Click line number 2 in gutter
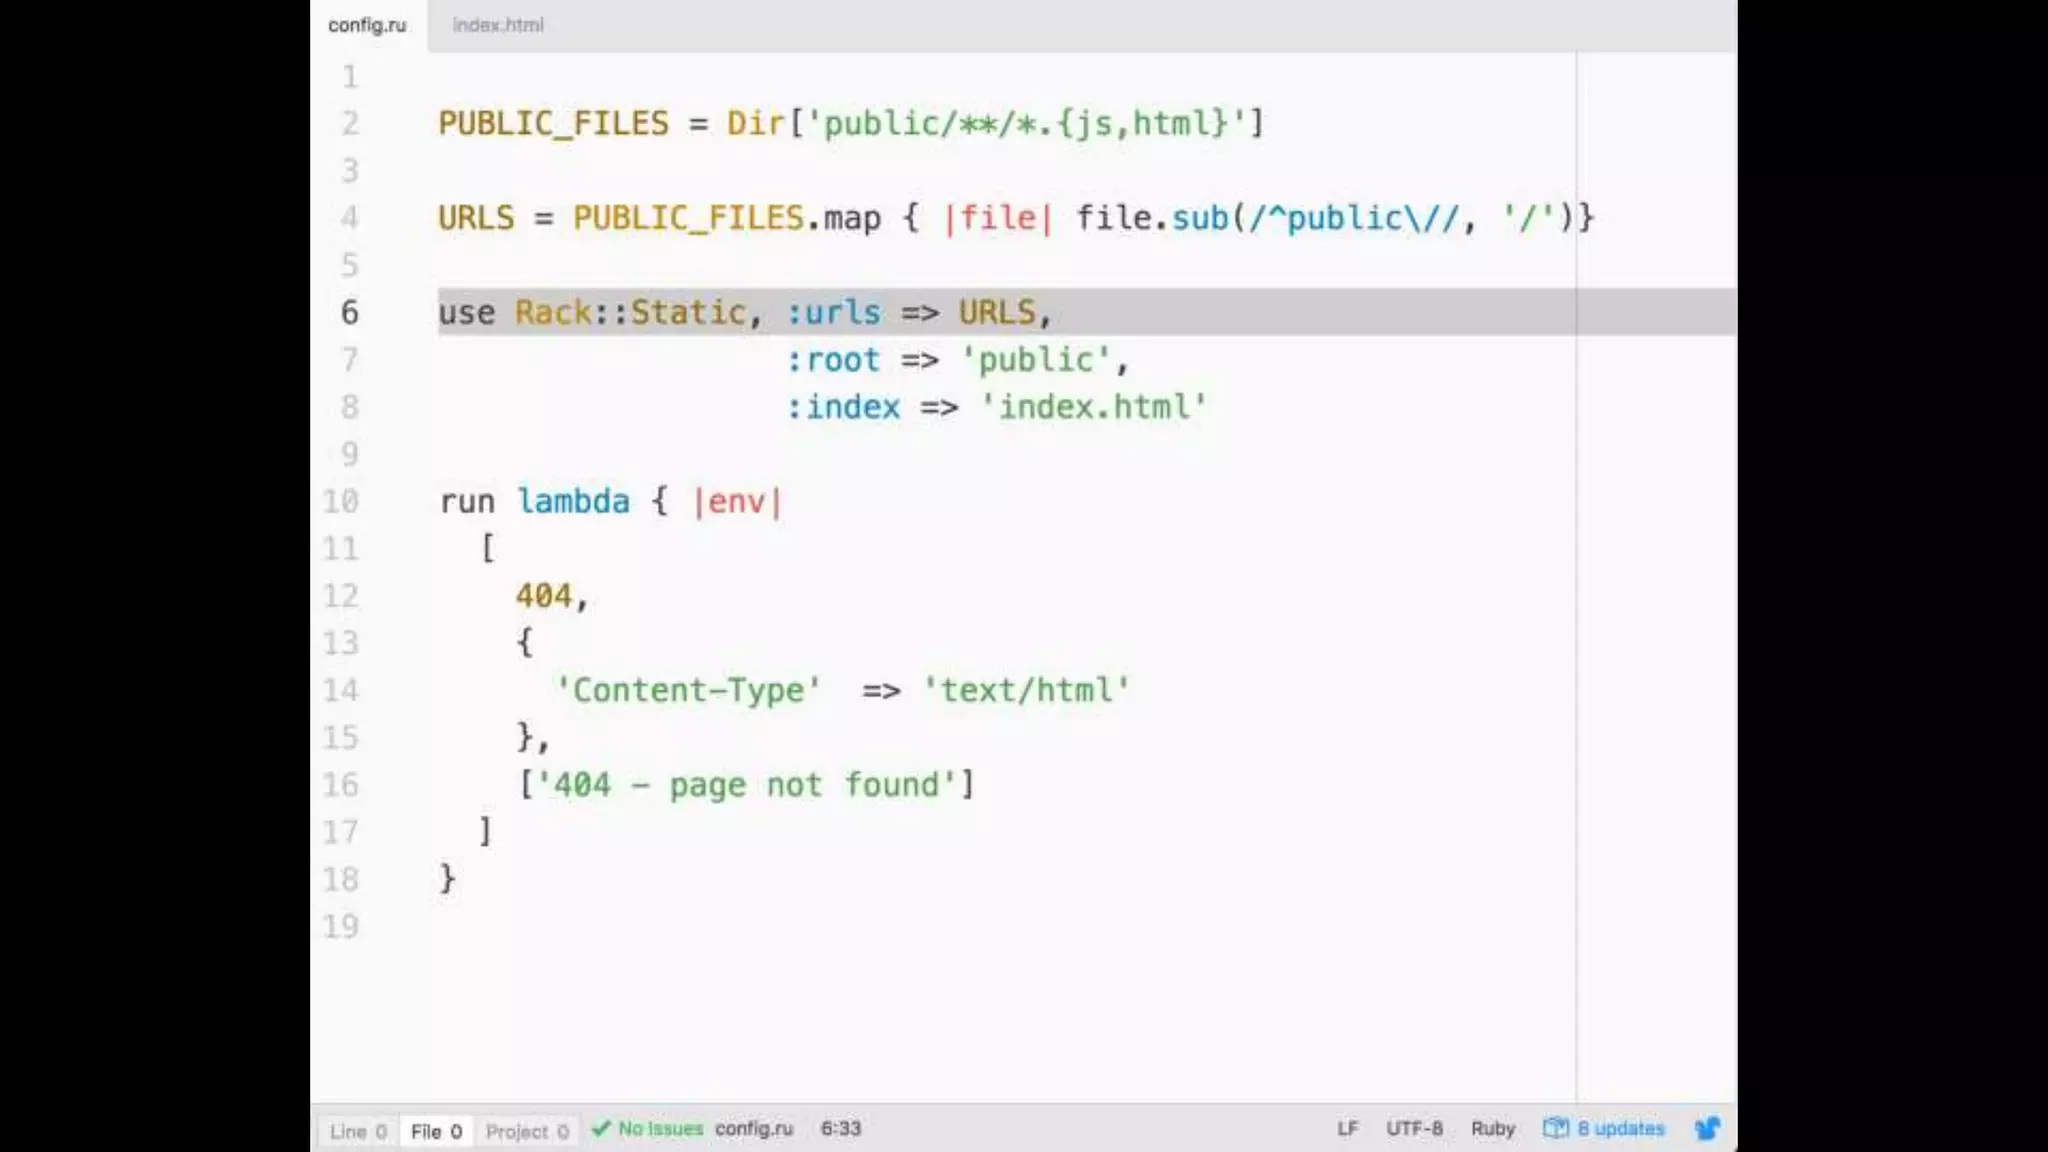2048x1152 pixels. pos(350,123)
